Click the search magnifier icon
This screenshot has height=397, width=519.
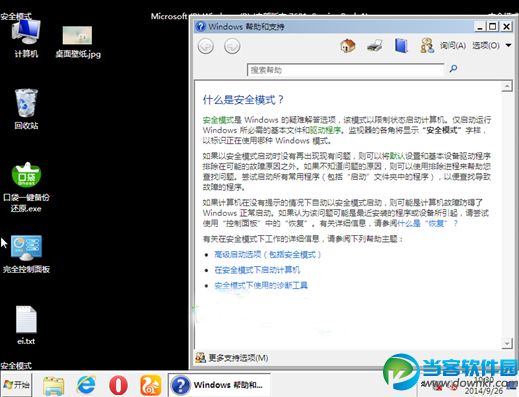(453, 69)
